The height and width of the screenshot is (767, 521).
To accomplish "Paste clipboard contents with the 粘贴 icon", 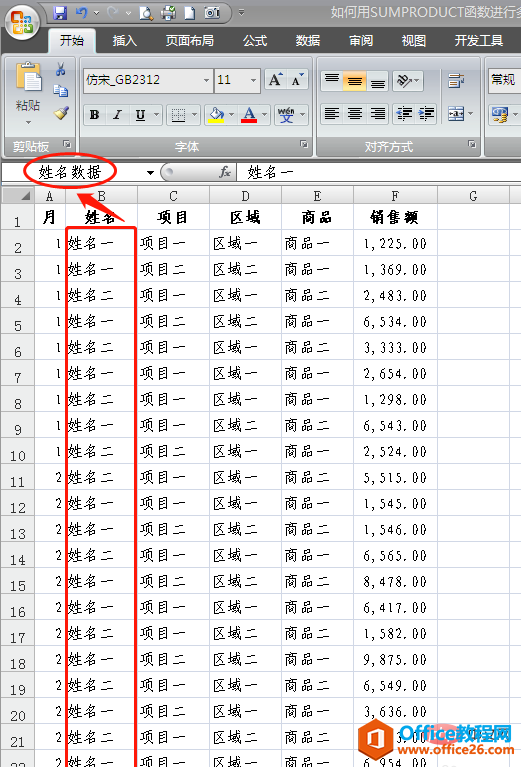I will pyautogui.click(x=28, y=77).
